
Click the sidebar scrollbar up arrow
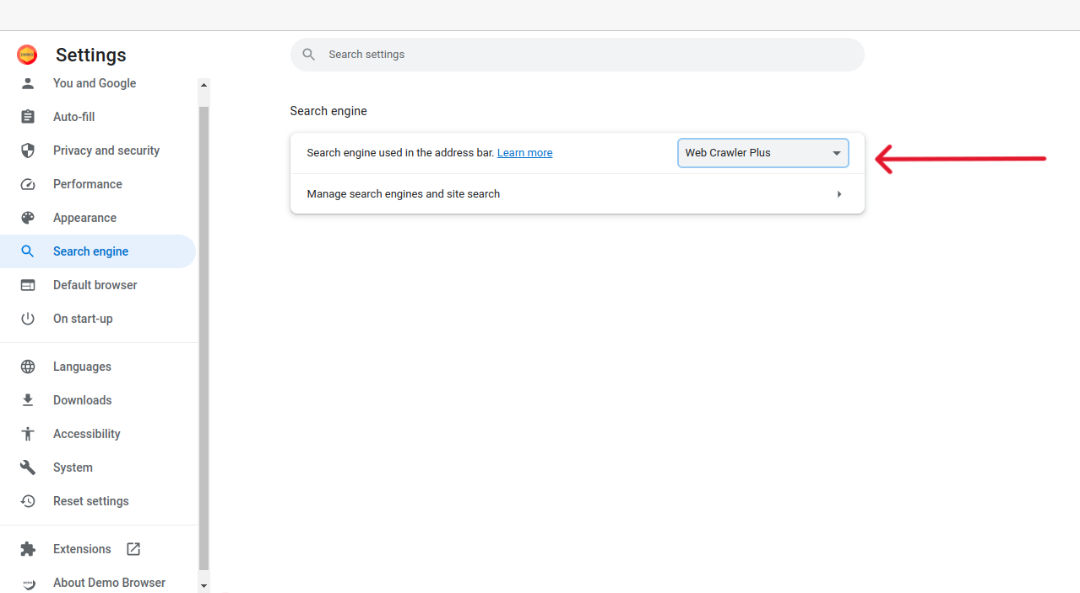click(204, 85)
